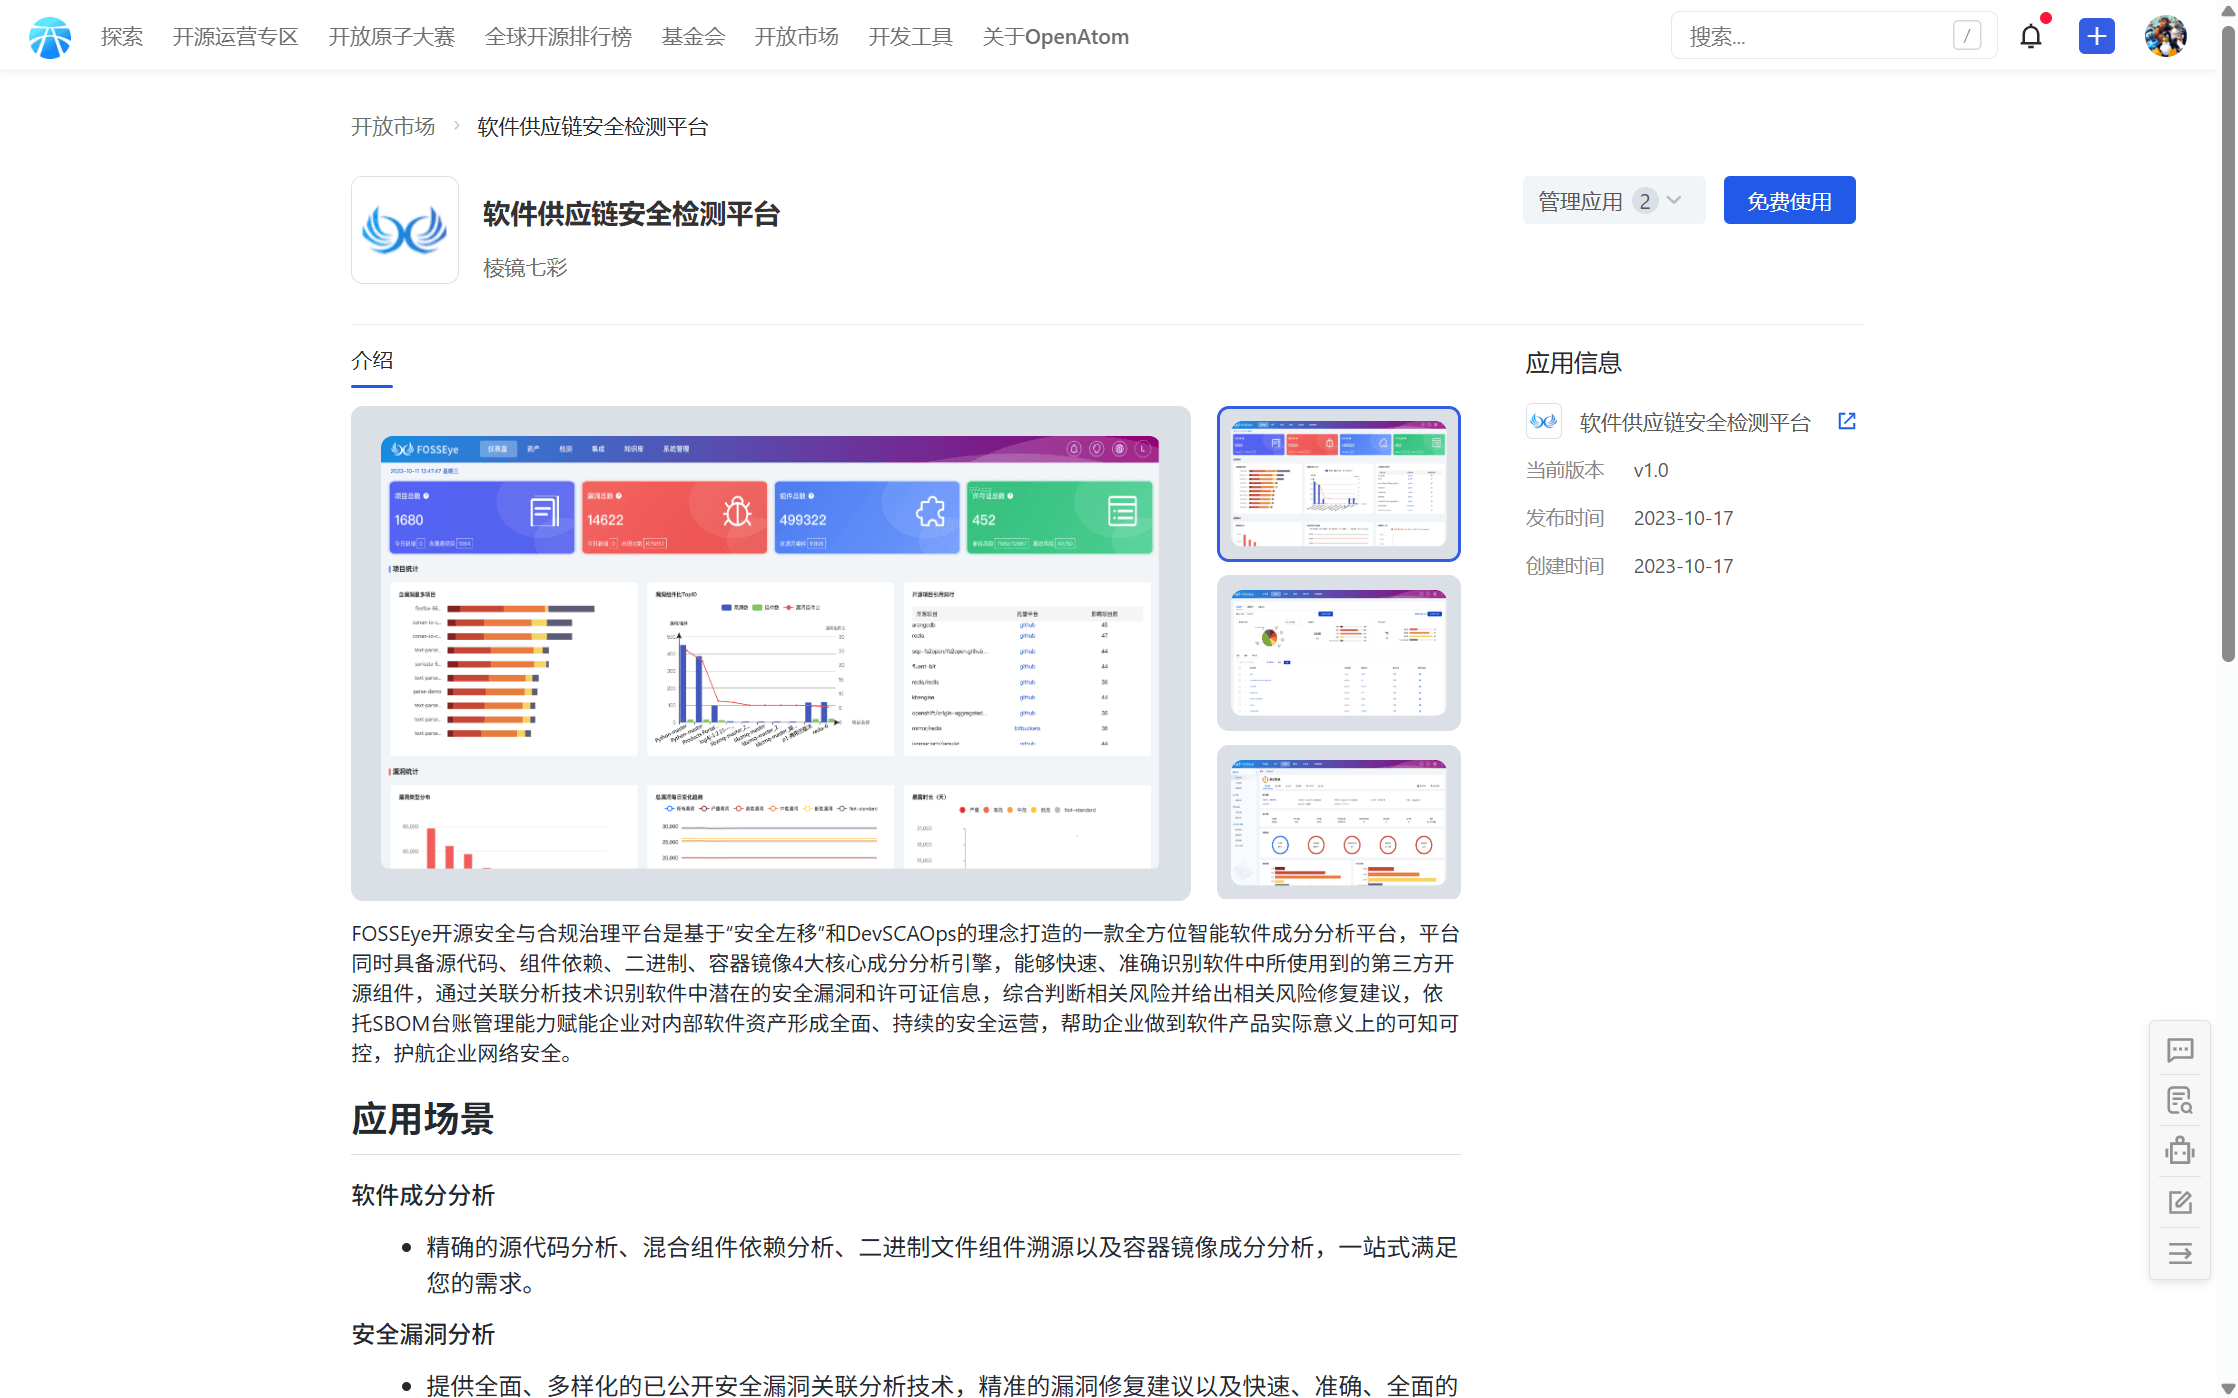Click the 棱镜七彩 publisher name
The height and width of the screenshot is (1398, 2238).
click(x=525, y=268)
